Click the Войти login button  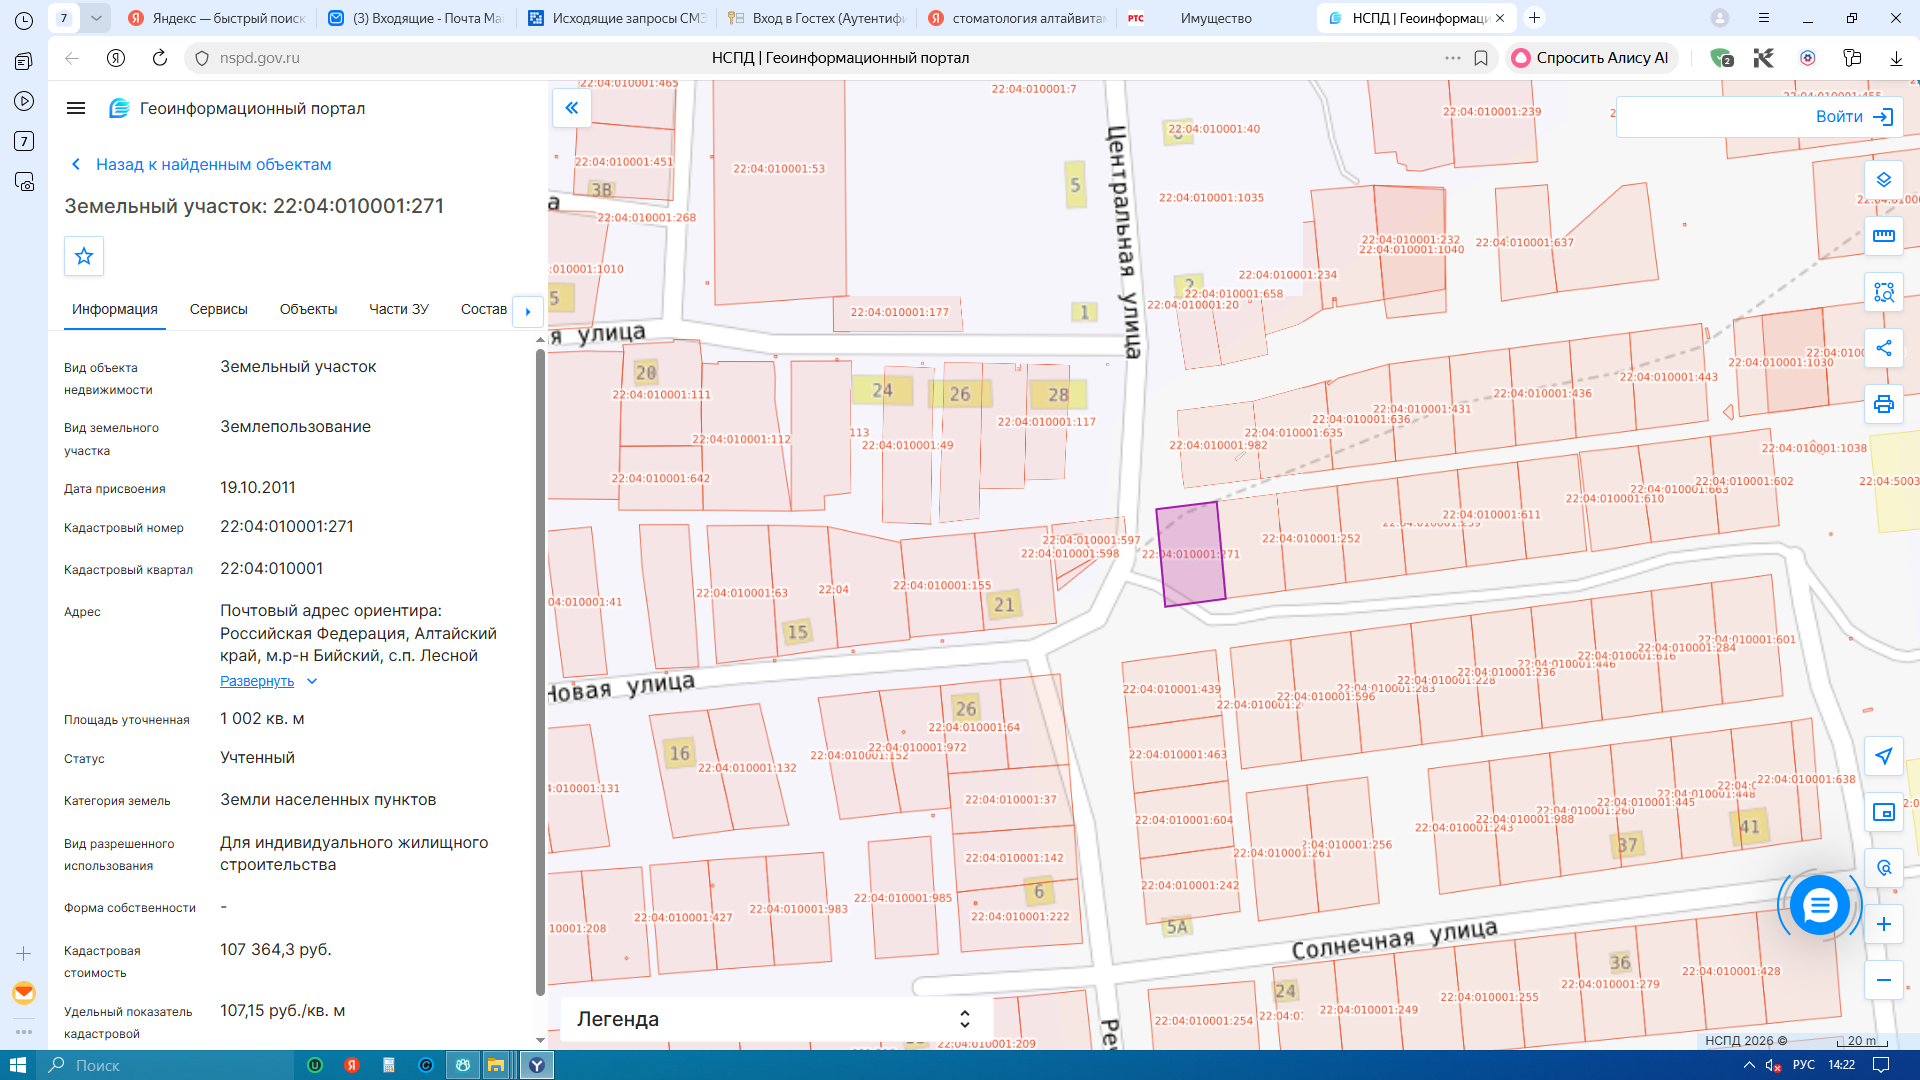pyautogui.click(x=1854, y=116)
